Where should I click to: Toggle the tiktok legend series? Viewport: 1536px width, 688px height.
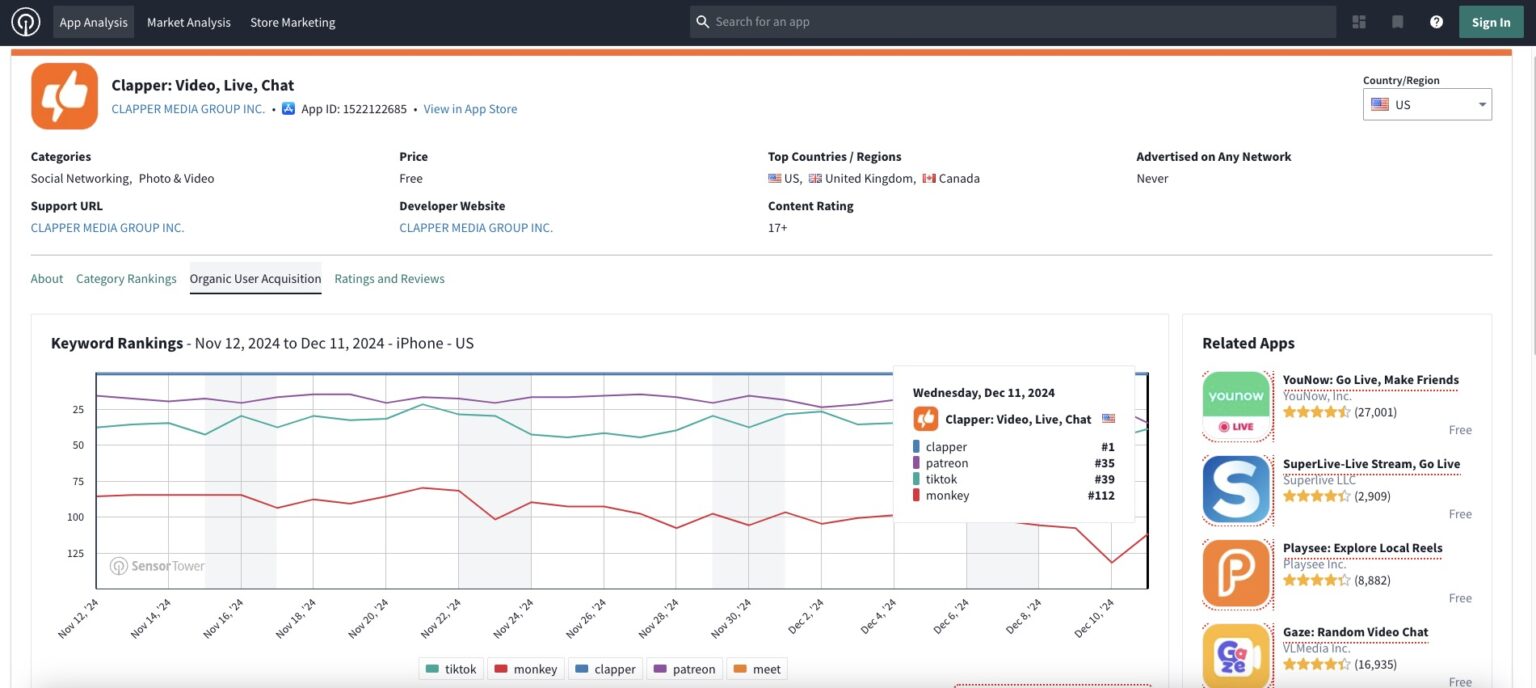451,669
